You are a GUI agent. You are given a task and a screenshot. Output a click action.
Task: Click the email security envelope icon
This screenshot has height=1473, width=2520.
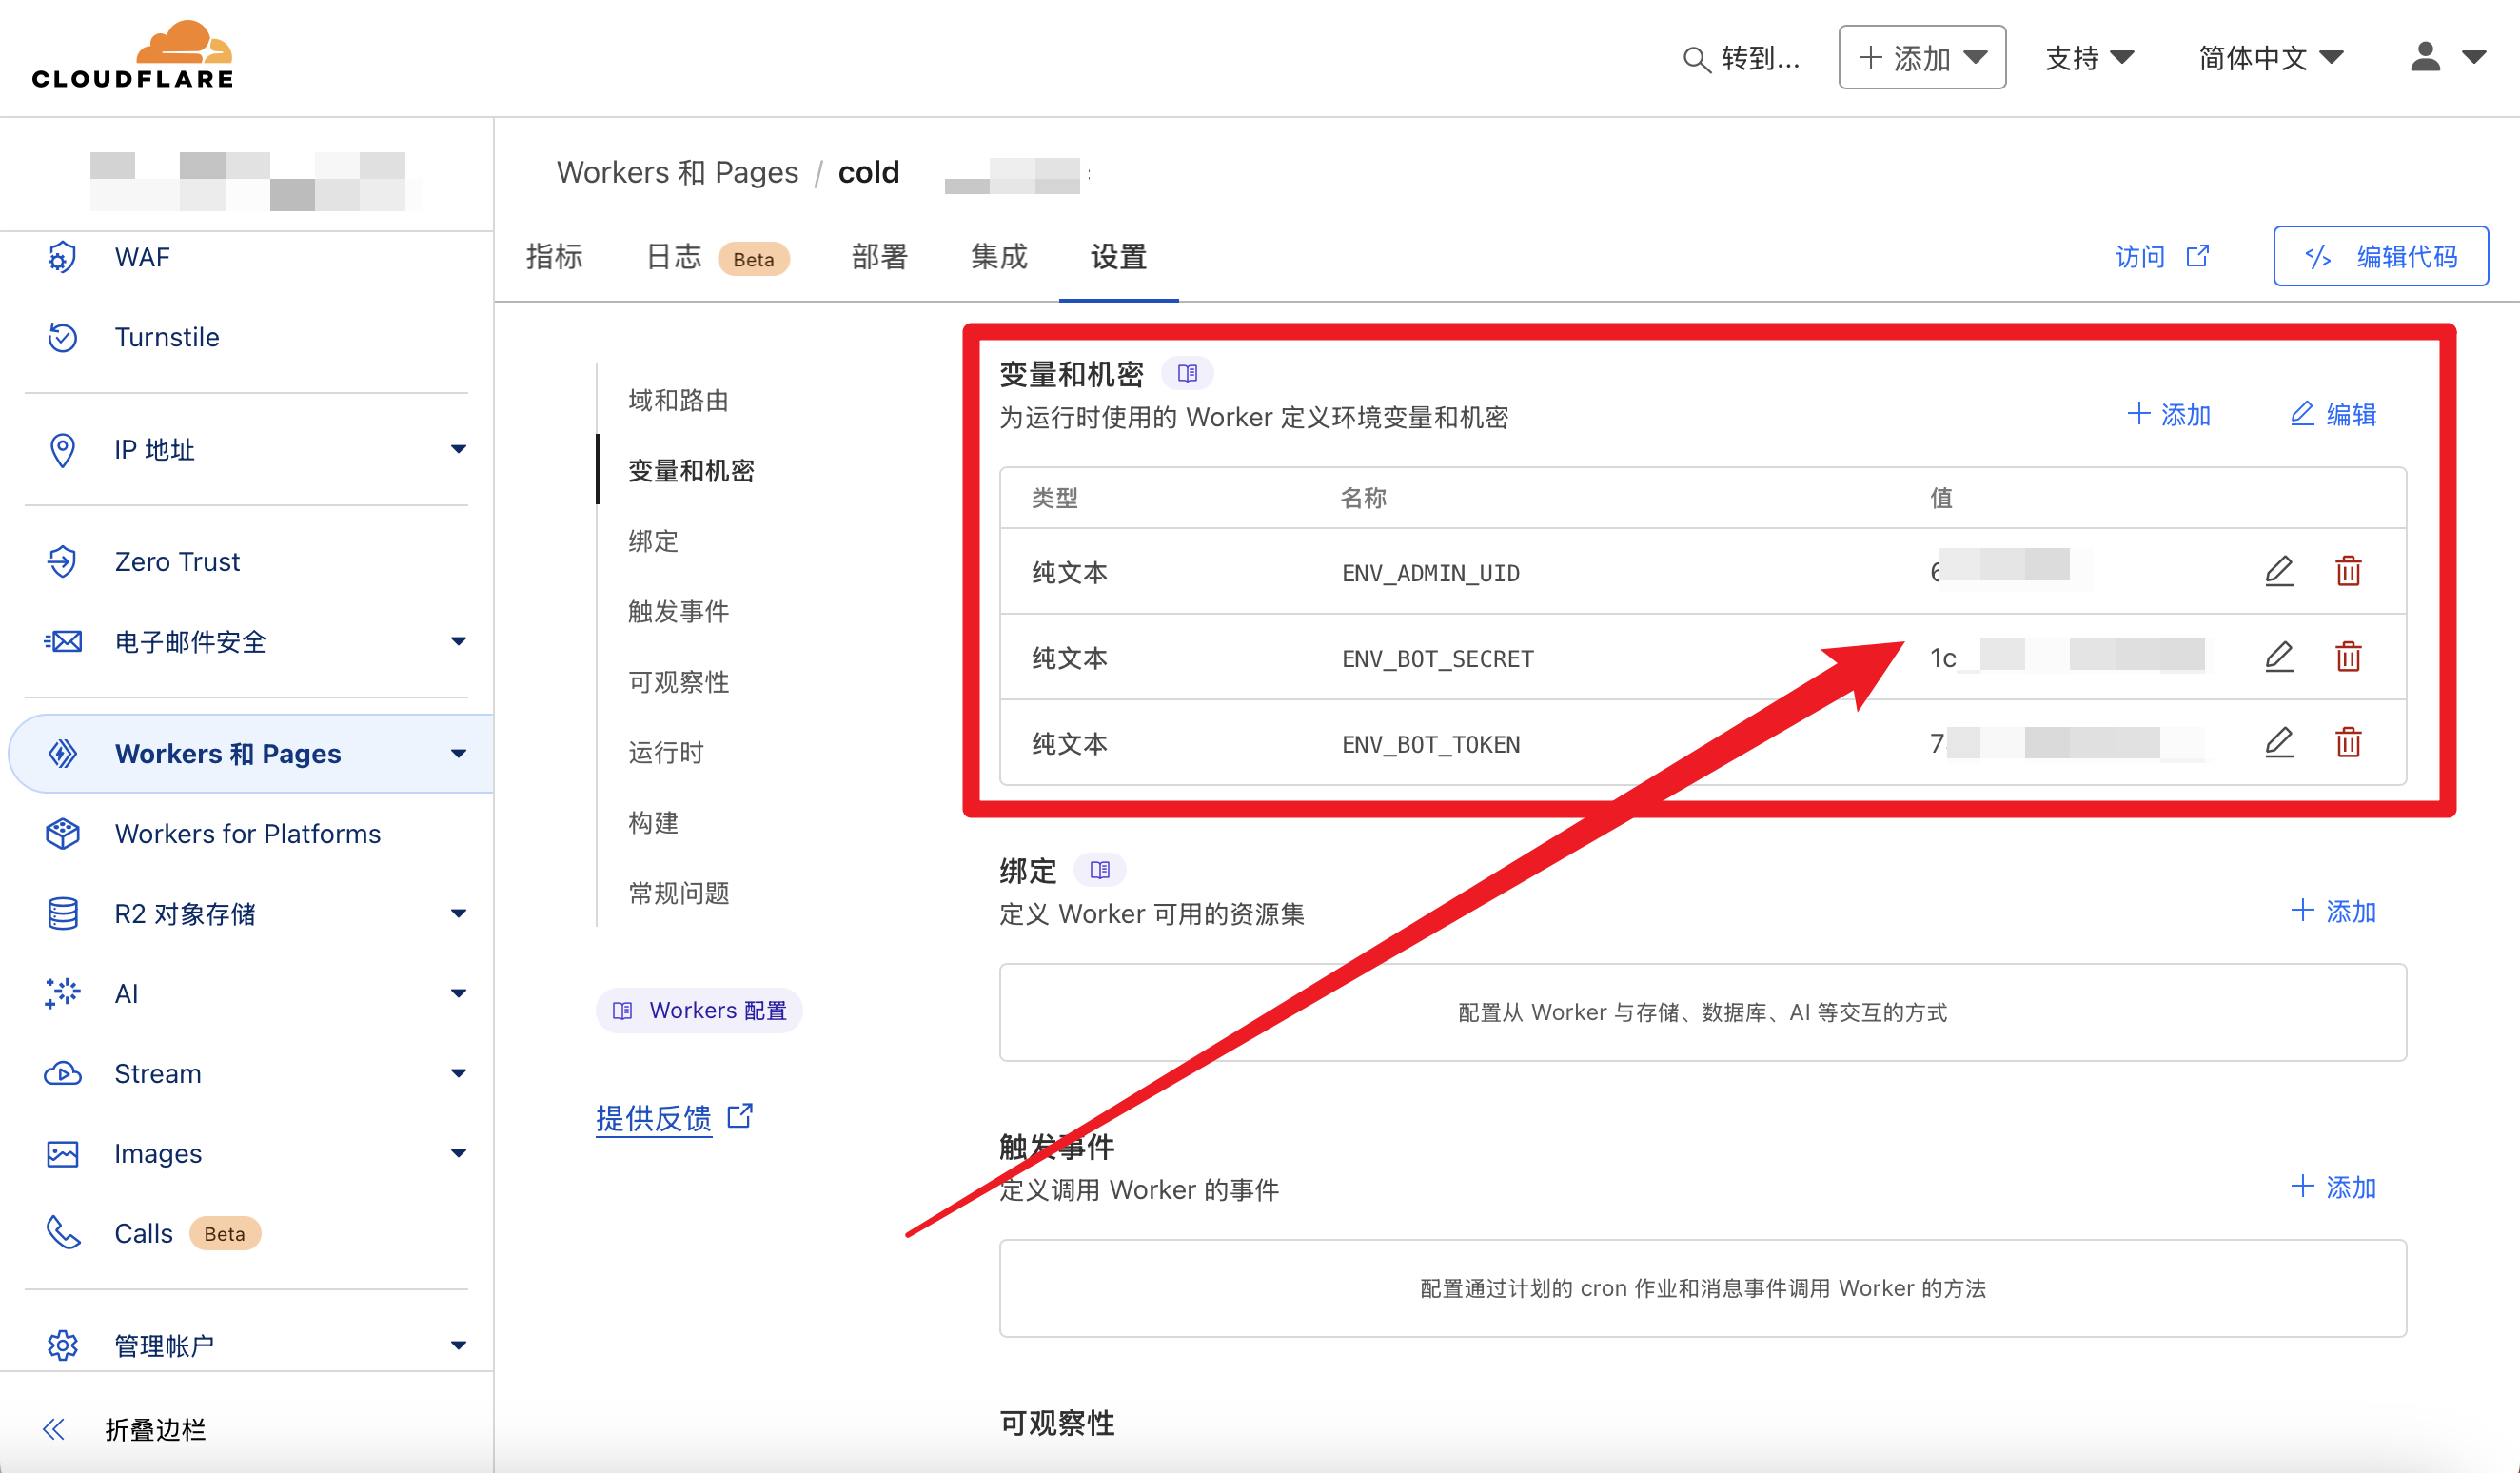(x=62, y=641)
